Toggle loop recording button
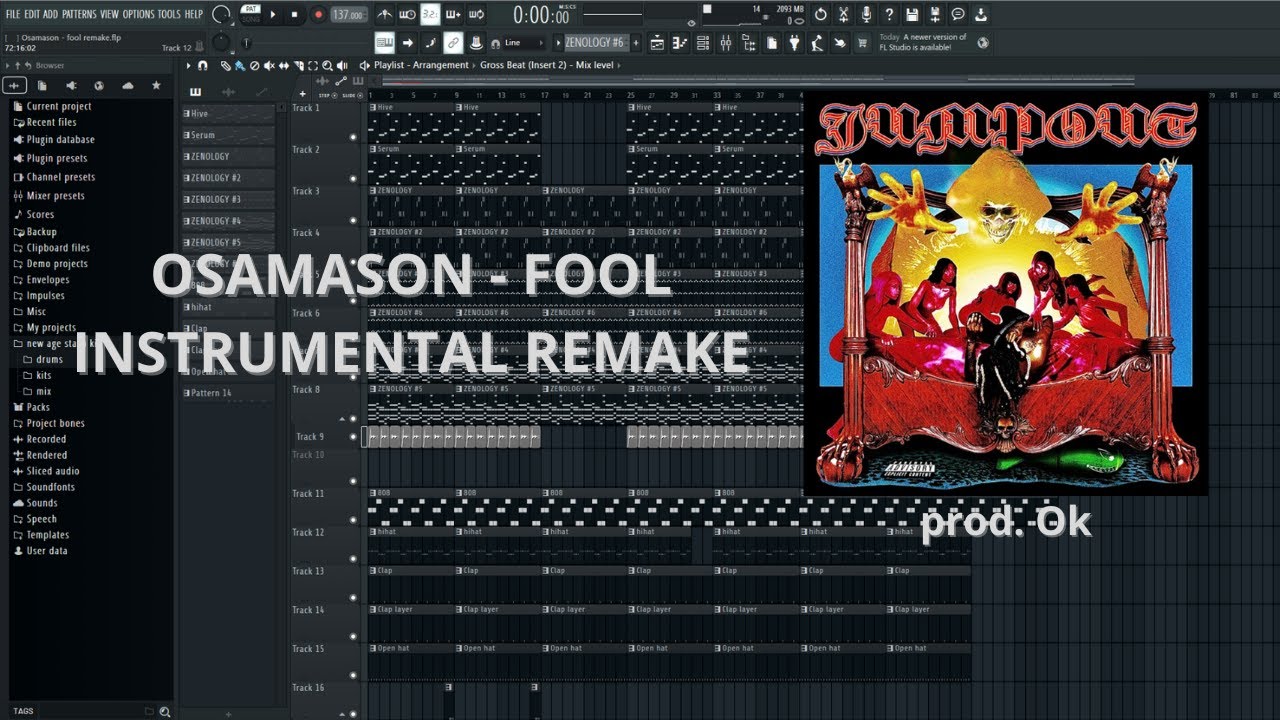 [476, 14]
